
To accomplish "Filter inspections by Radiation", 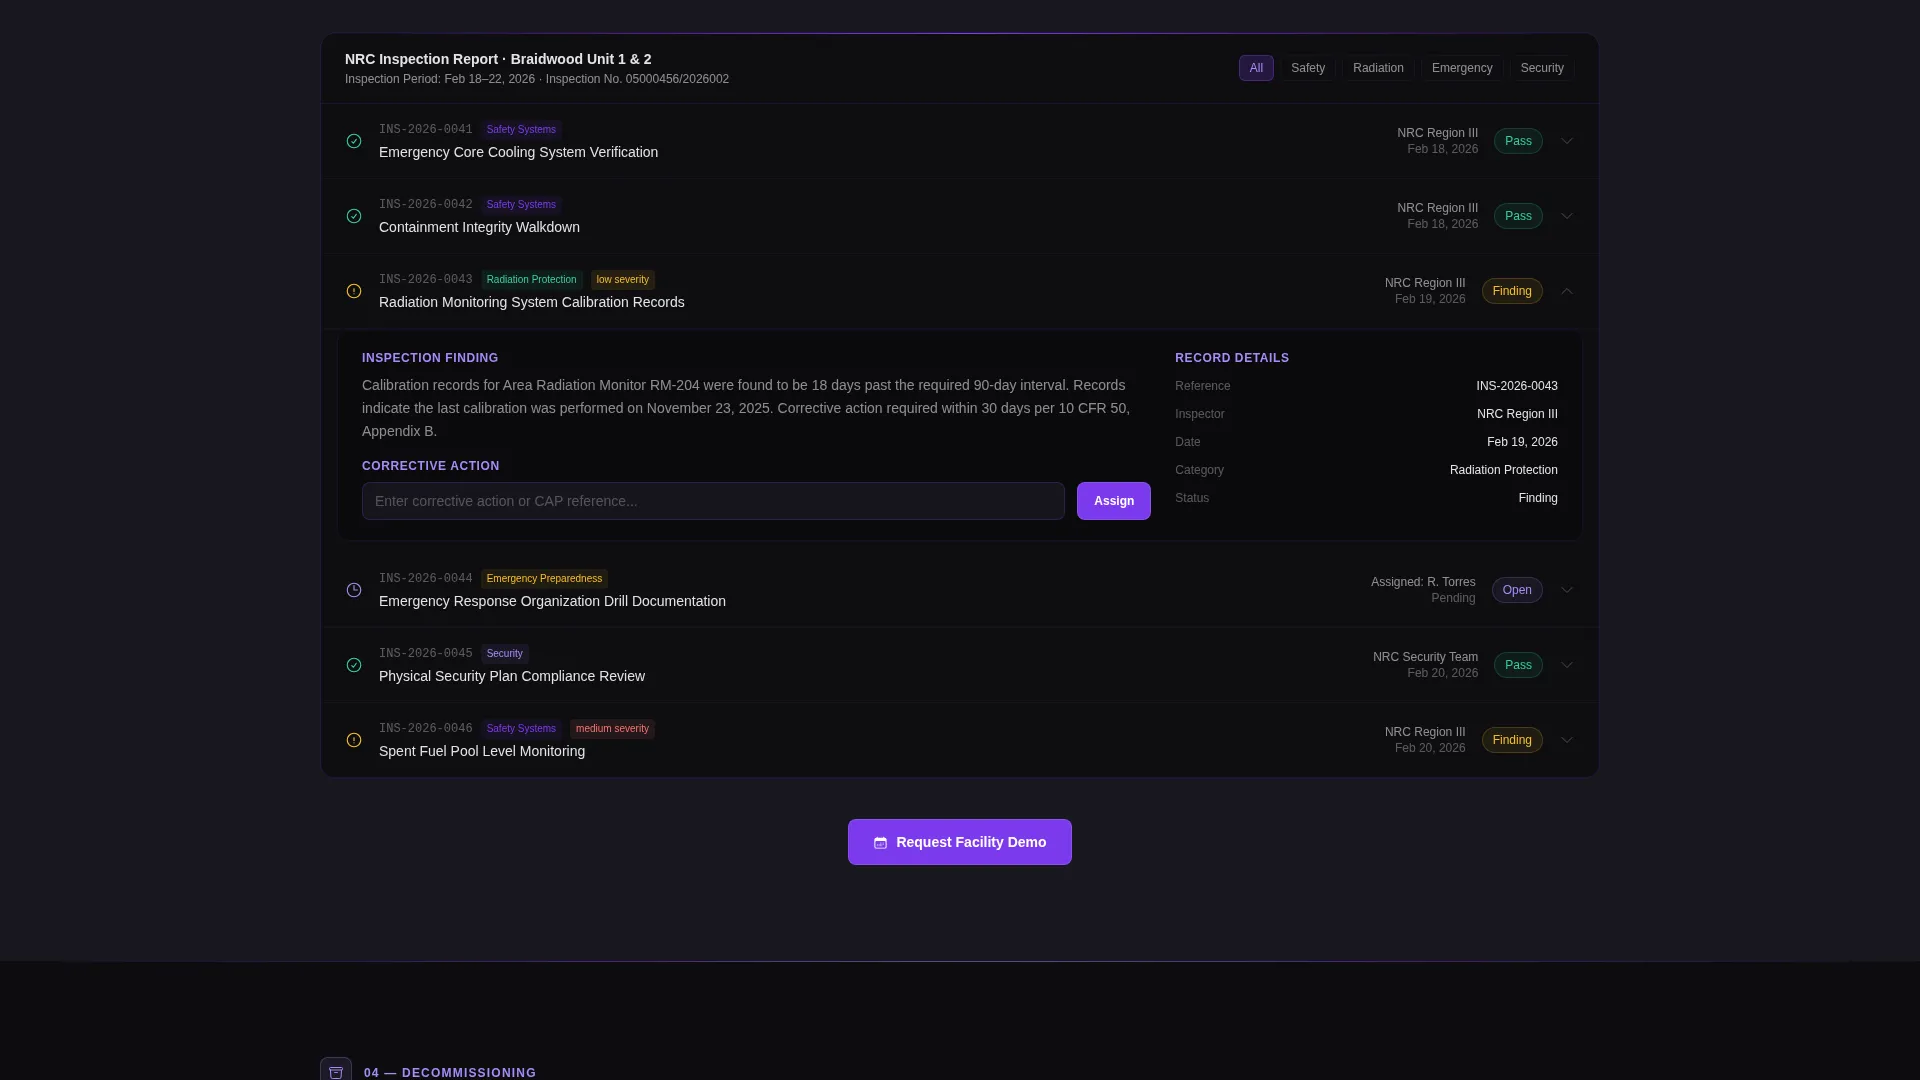I will pyautogui.click(x=1378, y=68).
